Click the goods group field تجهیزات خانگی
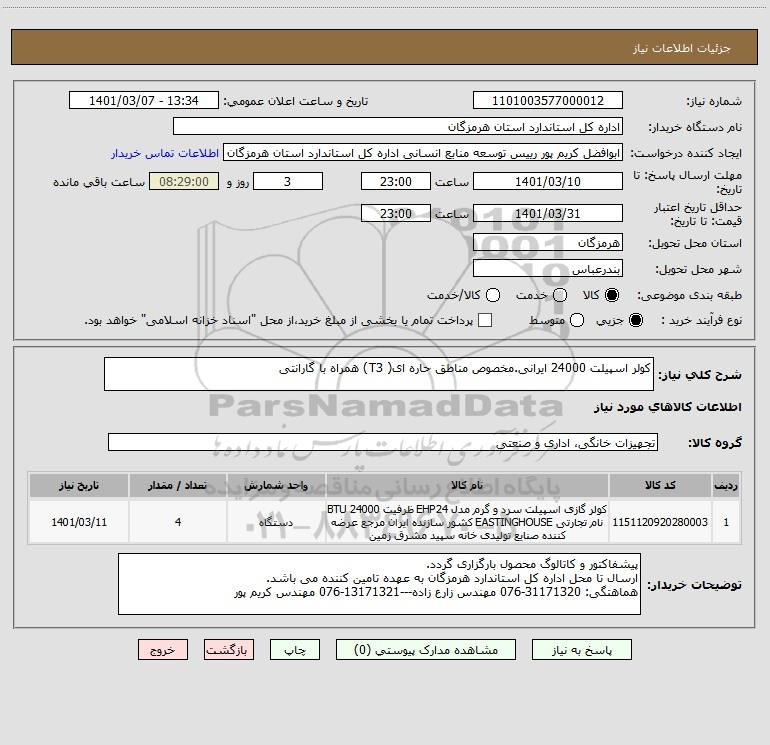 [383, 442]
